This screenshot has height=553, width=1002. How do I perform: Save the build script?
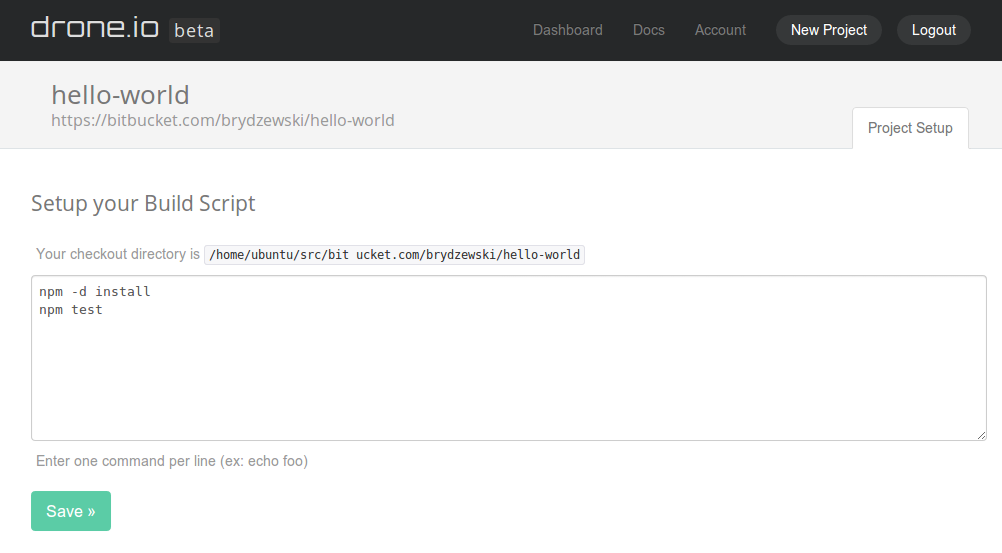tap(71, 511)
